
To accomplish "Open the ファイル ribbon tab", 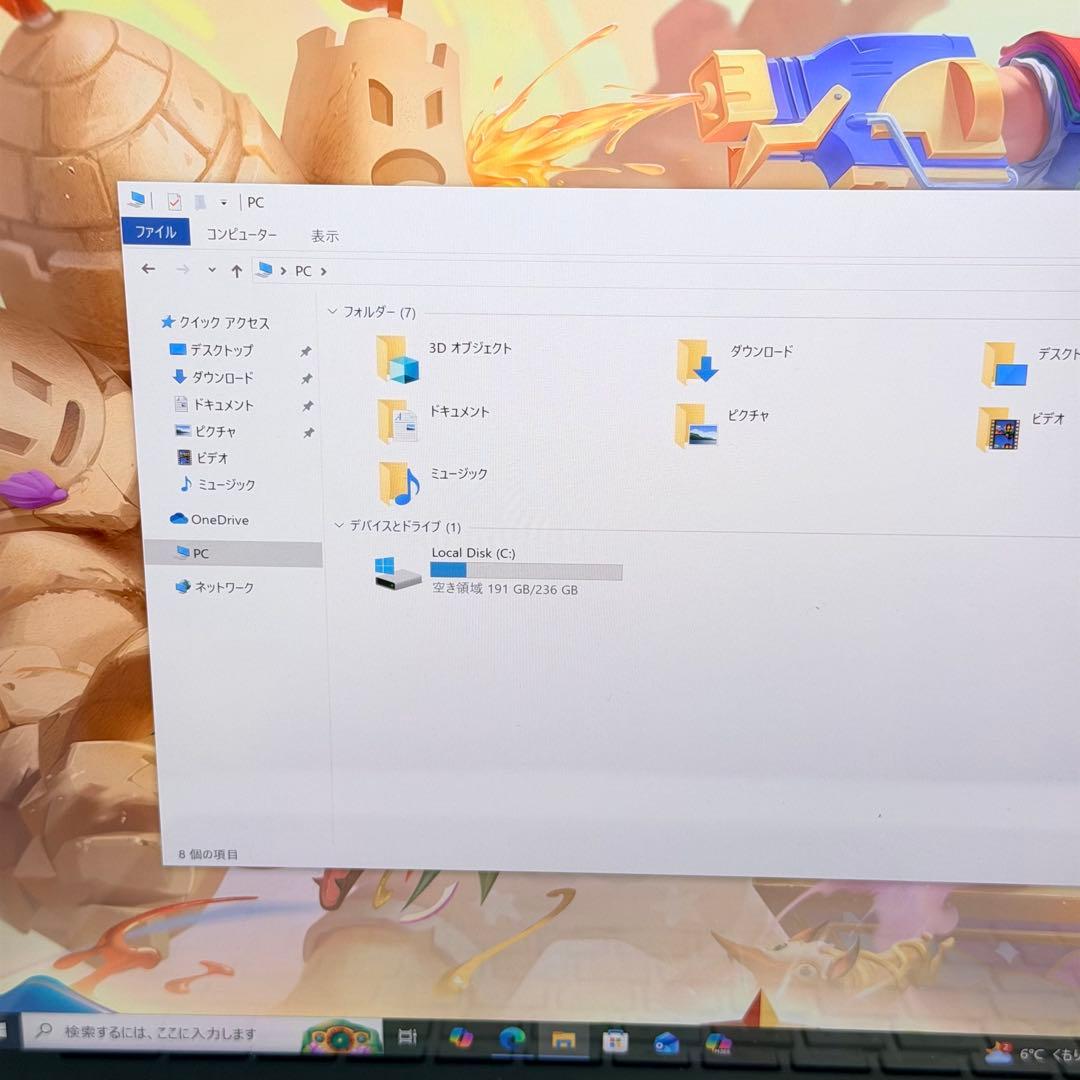I will tap(156, 231).
